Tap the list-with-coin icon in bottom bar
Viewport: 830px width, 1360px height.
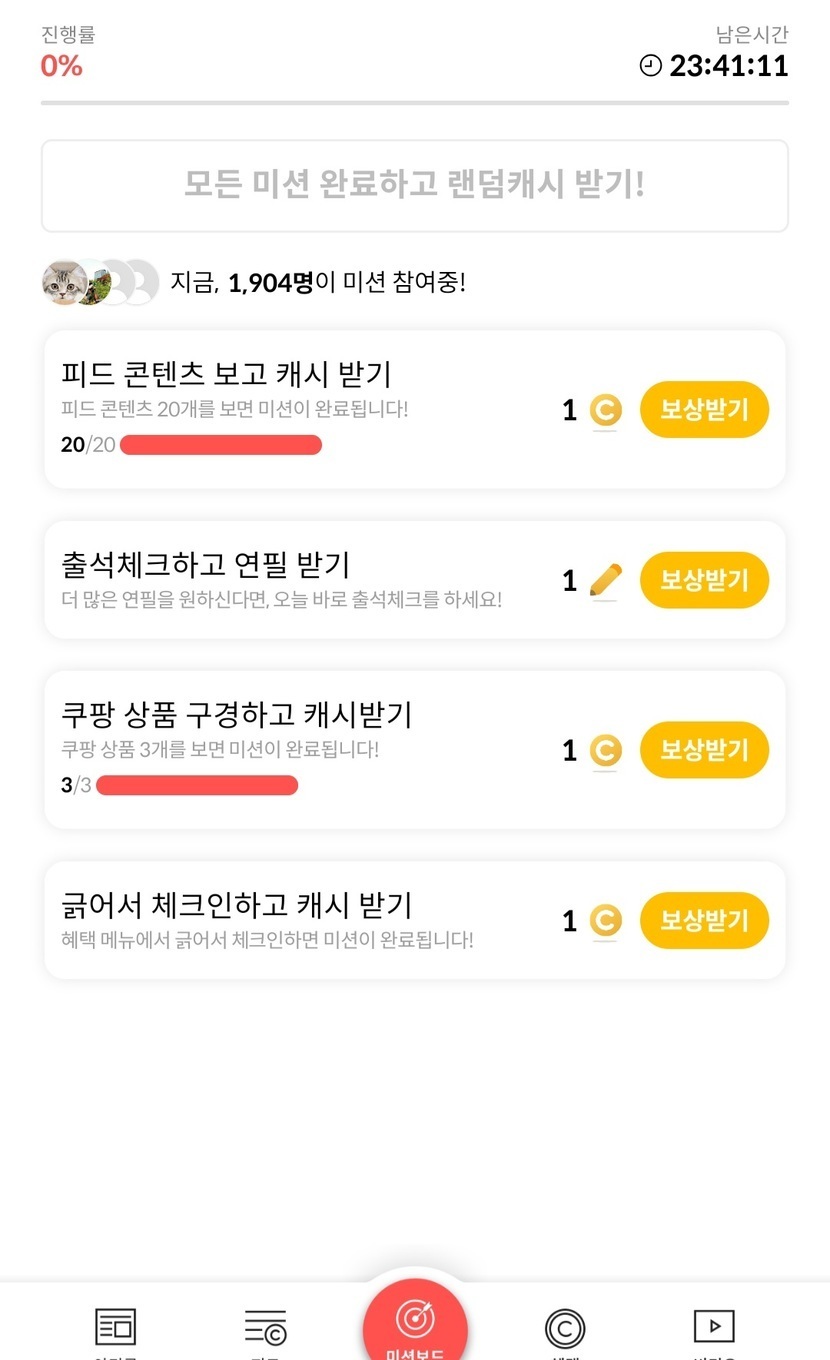(265, 1327)
